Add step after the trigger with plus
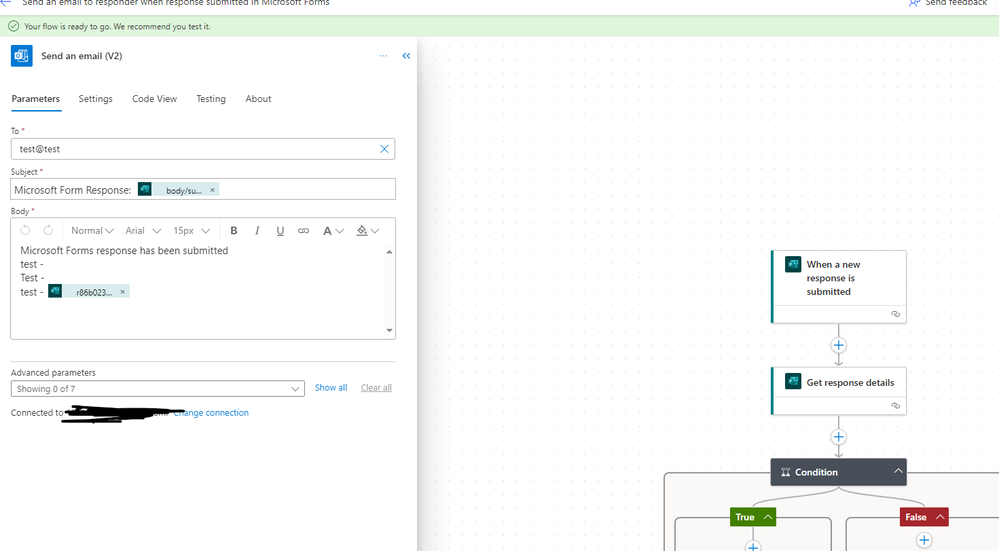Image resolution: width=999 pixels, height=551 pixels. click(838, 345)
